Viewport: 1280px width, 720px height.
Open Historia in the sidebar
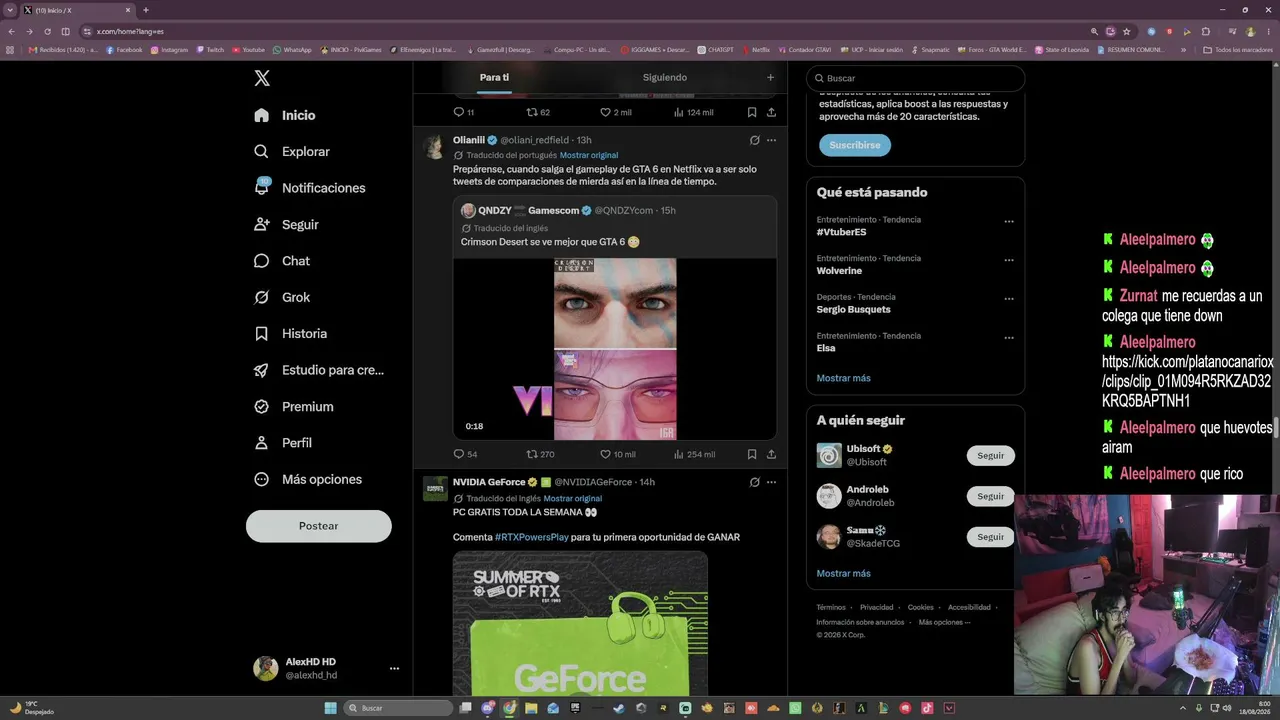point(291,334)
